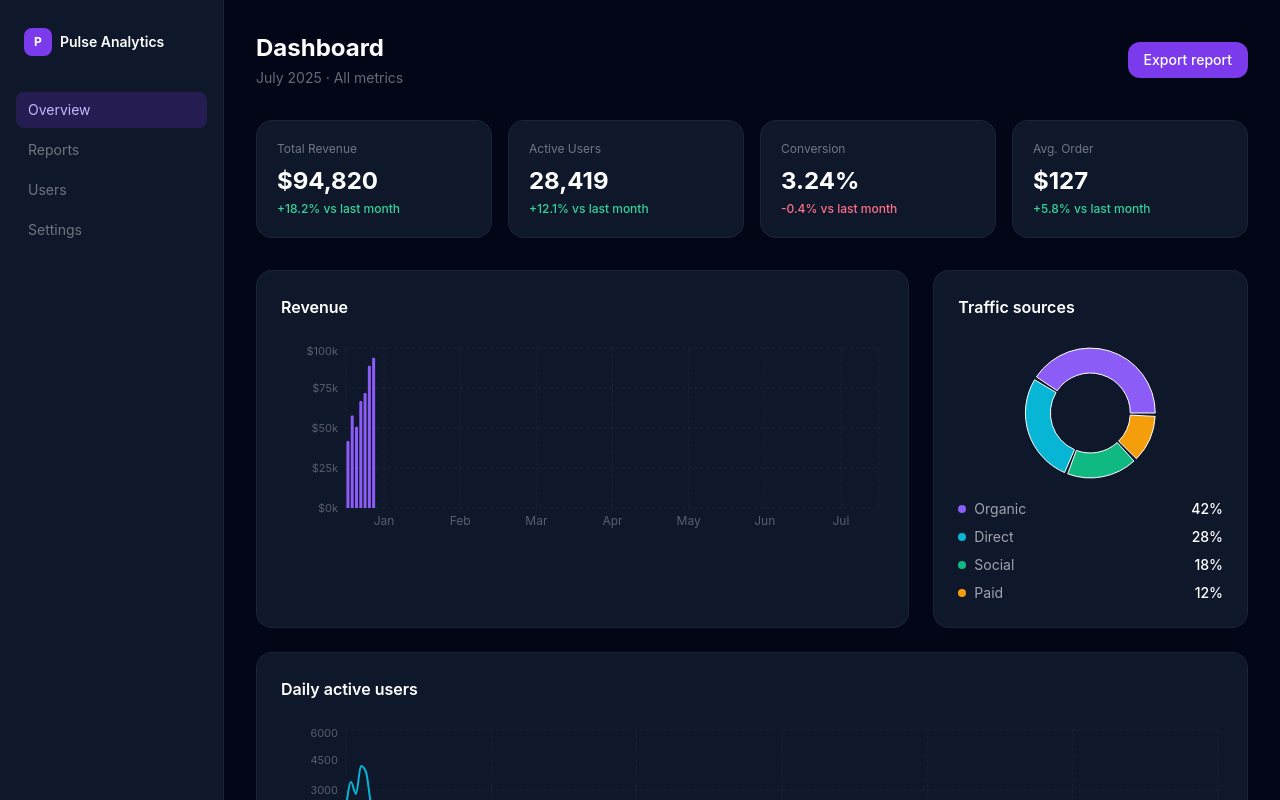Click the Feb label on revenue axis
Image resolution: width=1280 pixels, height=800 pixels.
[460, 521]
